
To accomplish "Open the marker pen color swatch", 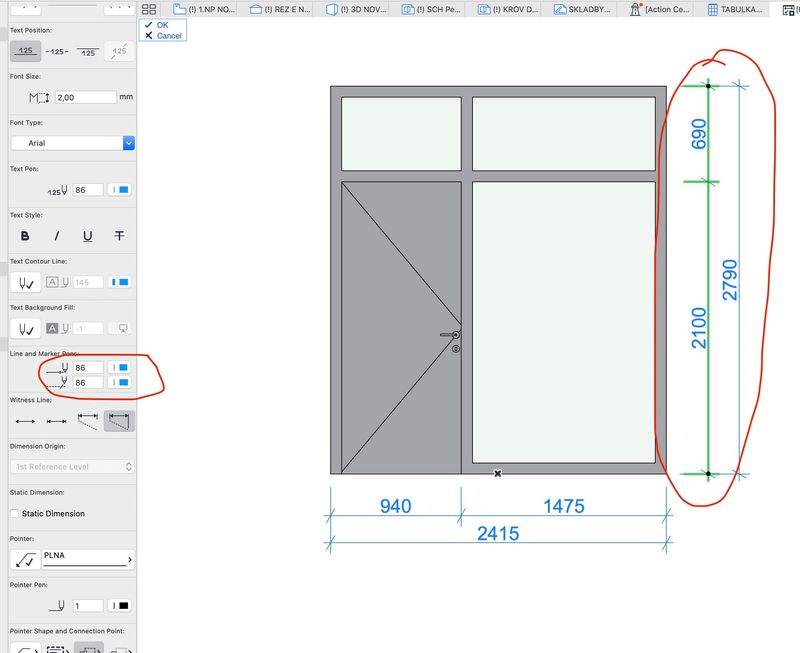I will [x=120, y=383].
